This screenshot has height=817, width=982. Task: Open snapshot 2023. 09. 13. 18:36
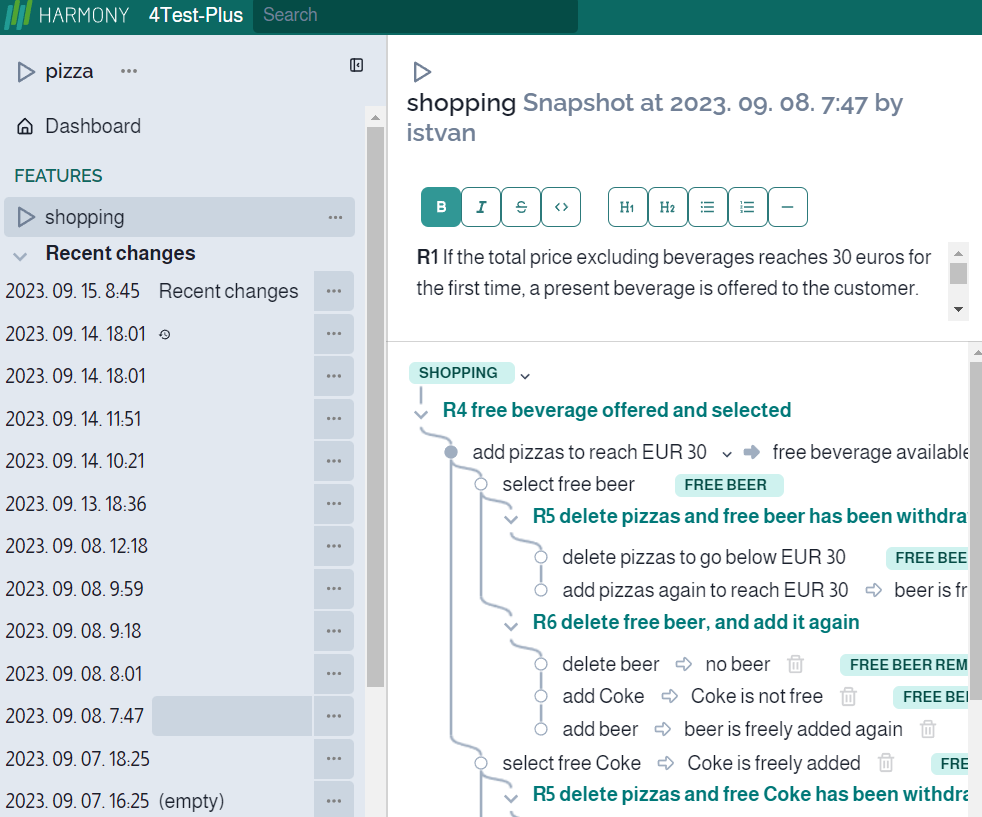pyautogui.click(x=76, y=504)
